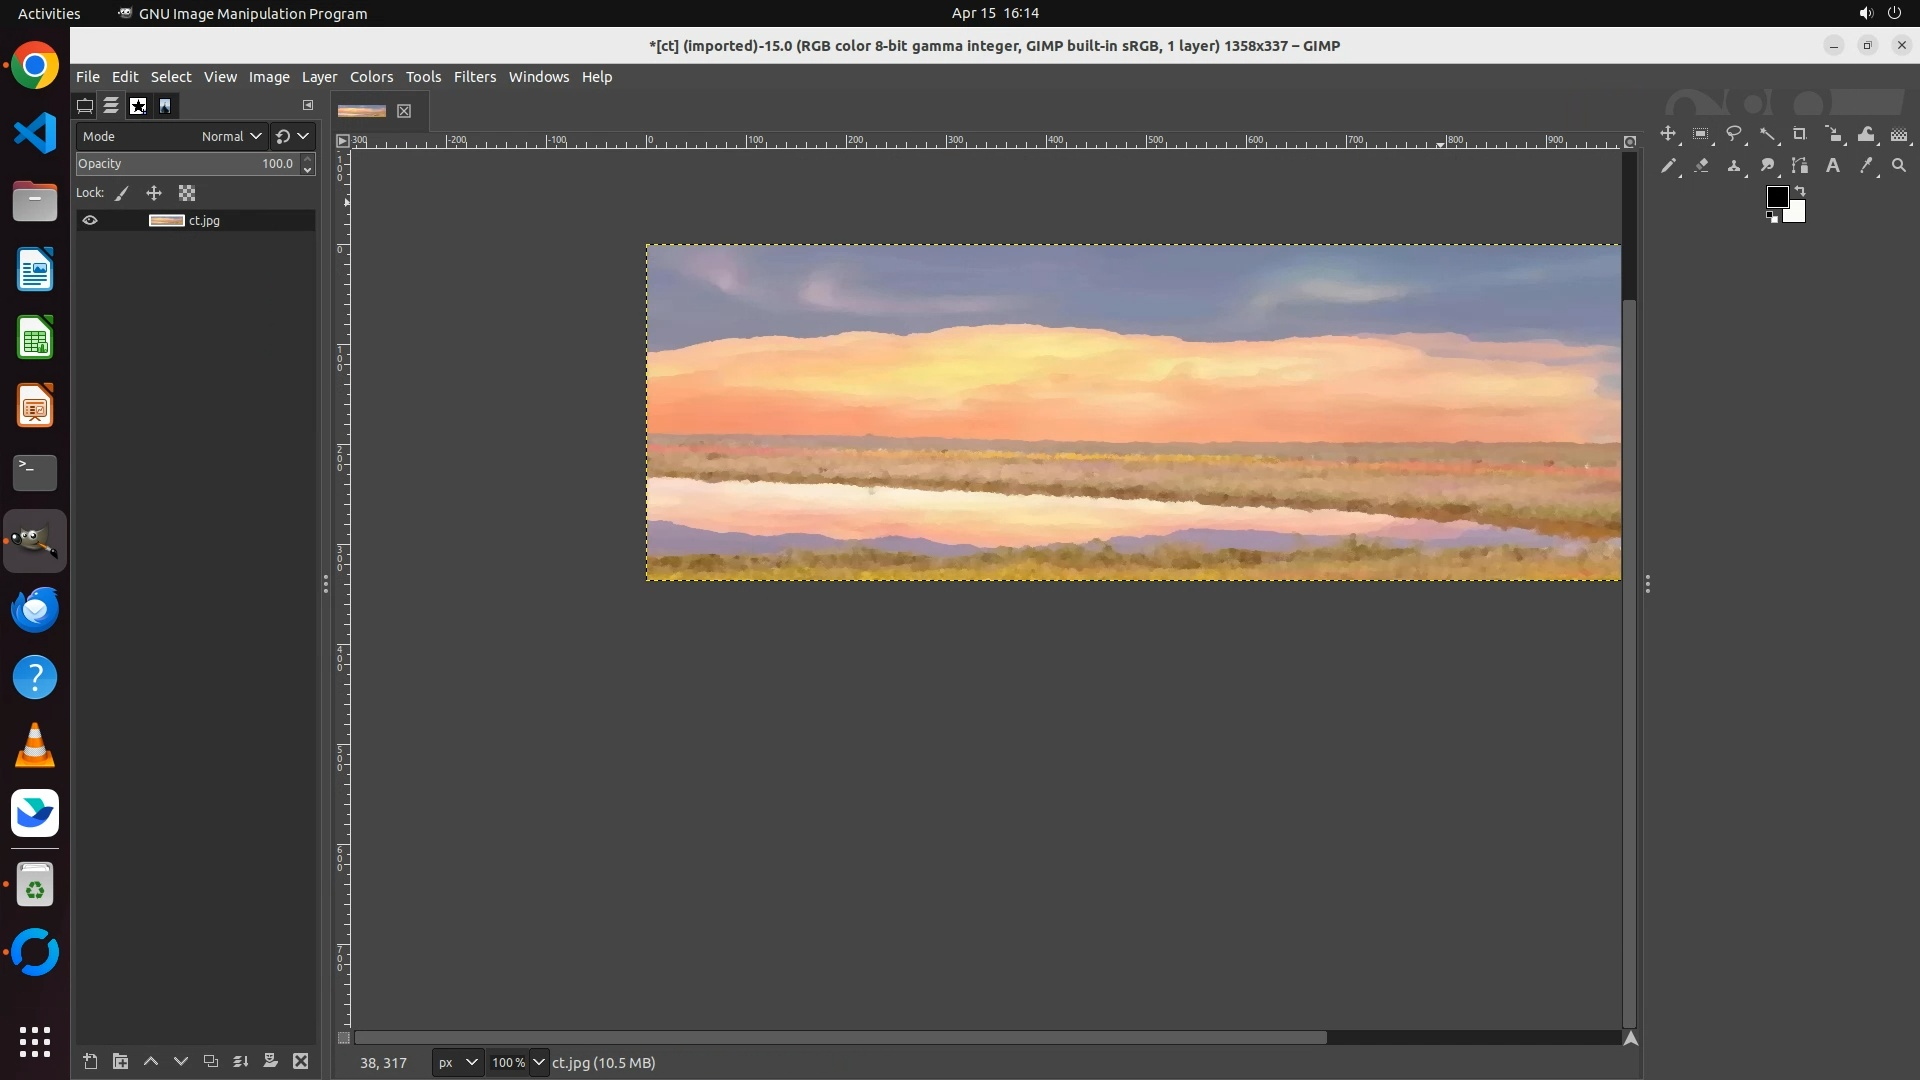Expand the zoom 100% dropdown
Viewport: 1920px width, 1080px height.
click(x=539, y=1062)
